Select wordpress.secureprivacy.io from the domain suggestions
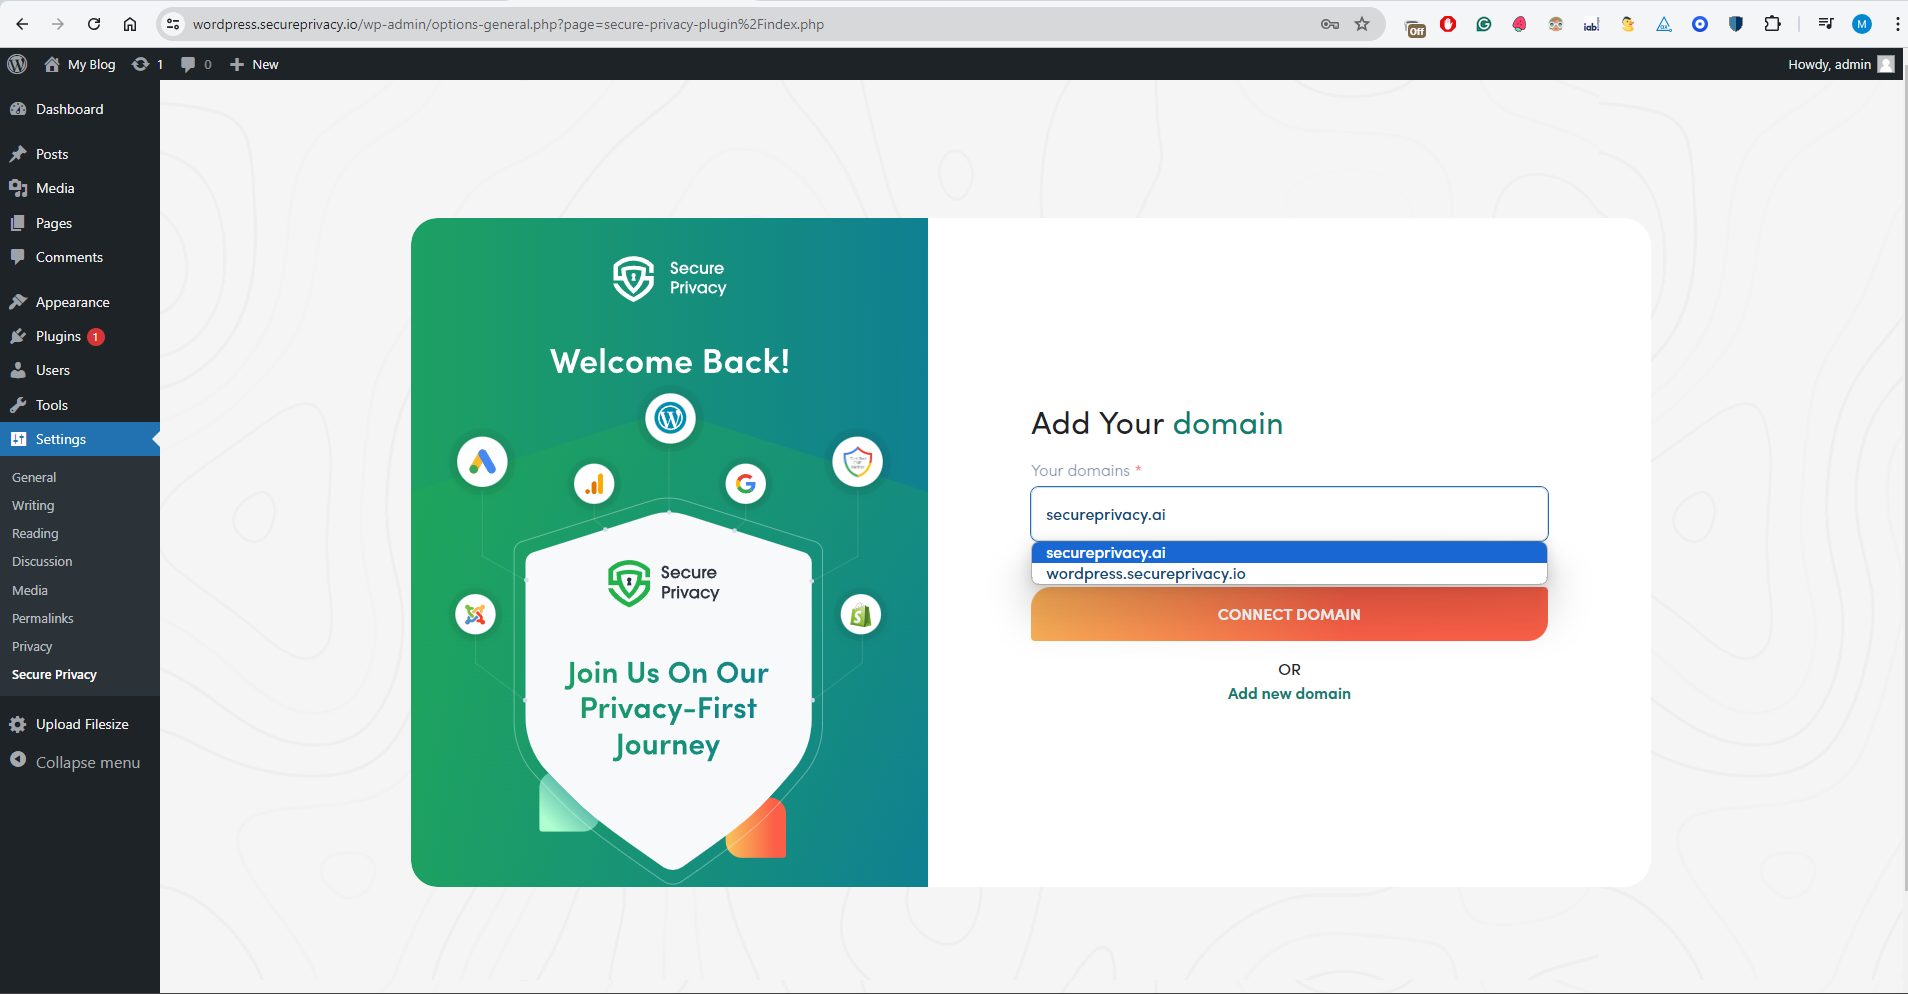 point(1145,573)
